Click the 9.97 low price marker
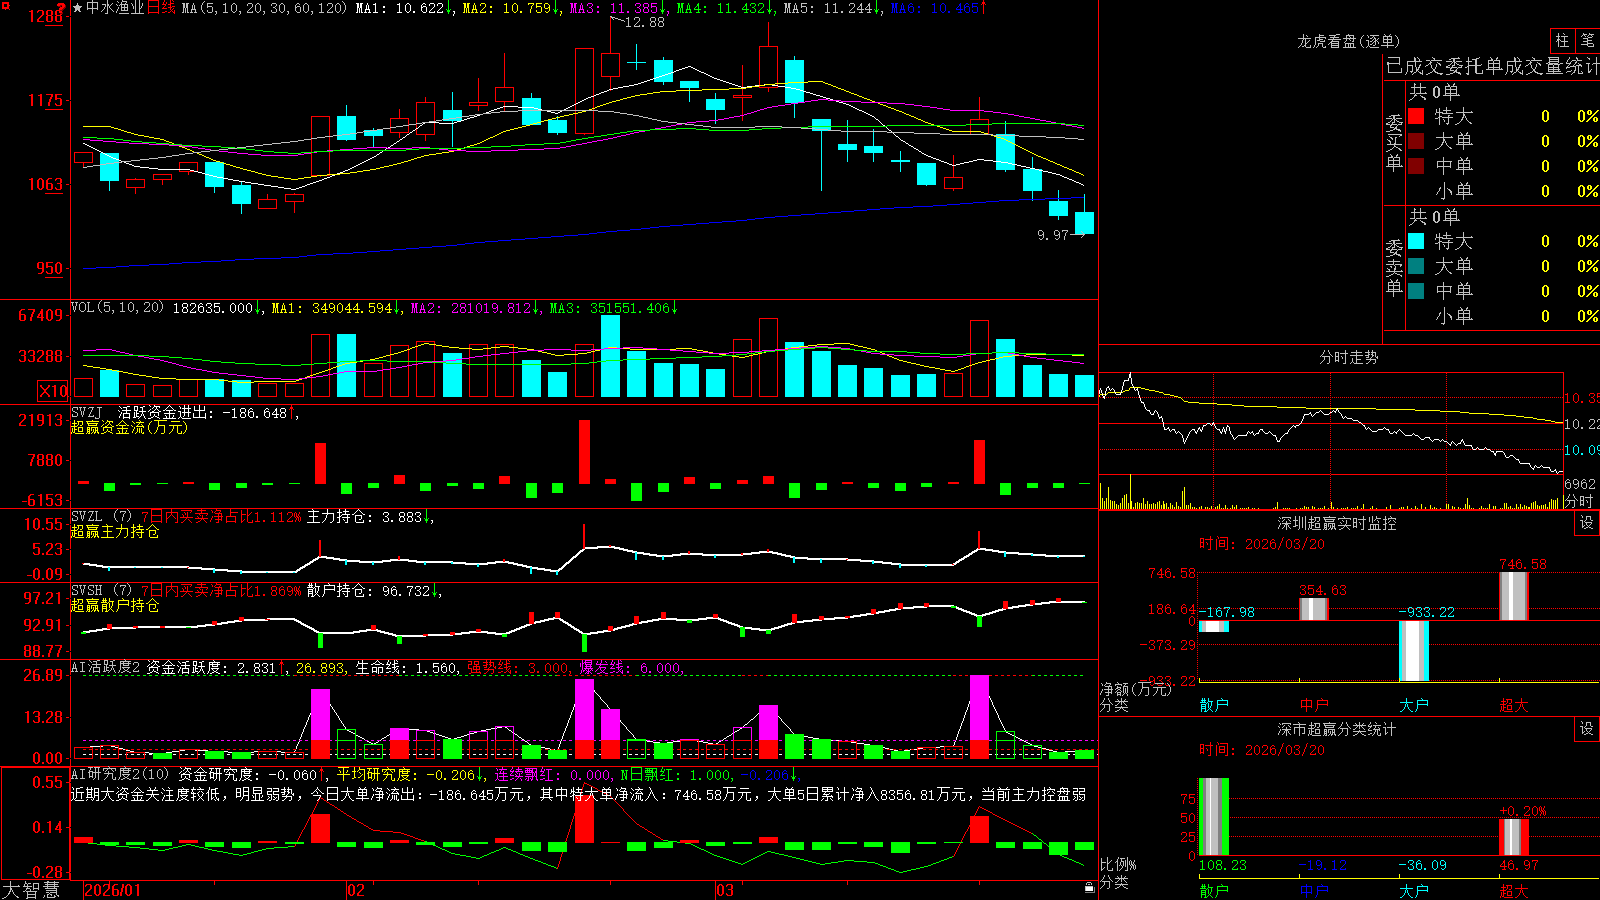 coord(1053,235)
